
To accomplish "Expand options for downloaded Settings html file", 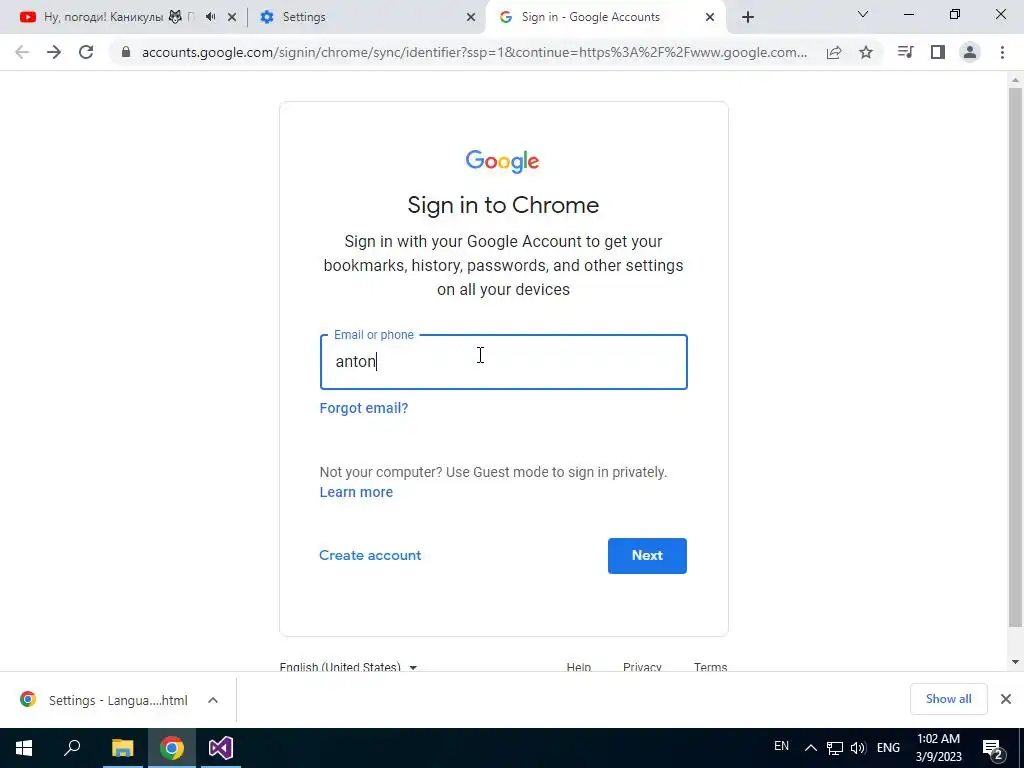I will coord(213,700).
